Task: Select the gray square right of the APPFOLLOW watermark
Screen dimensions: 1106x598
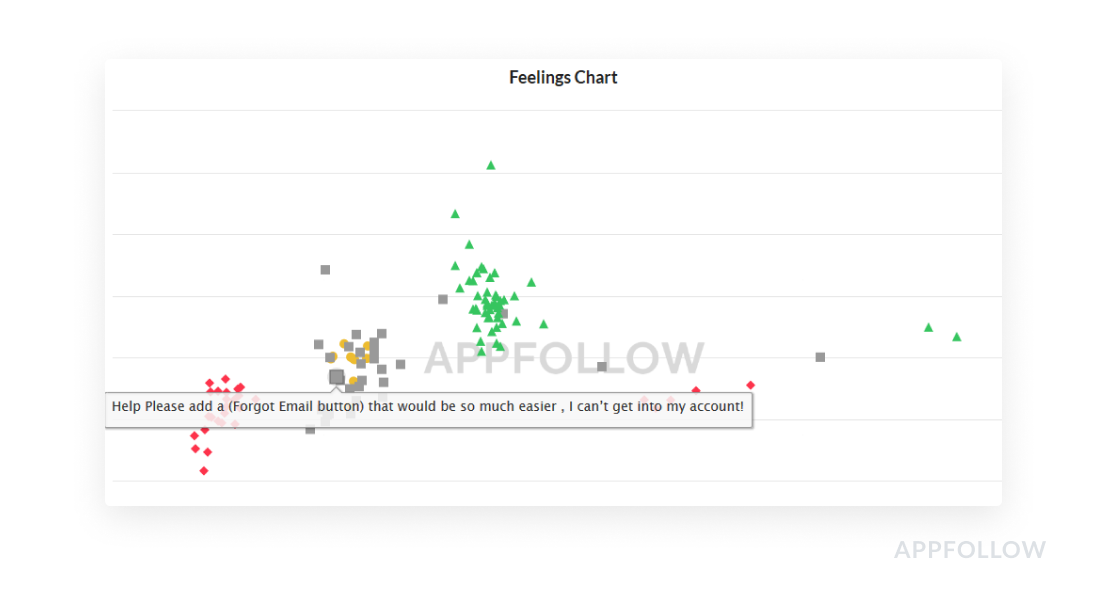Action: point(602,367)
